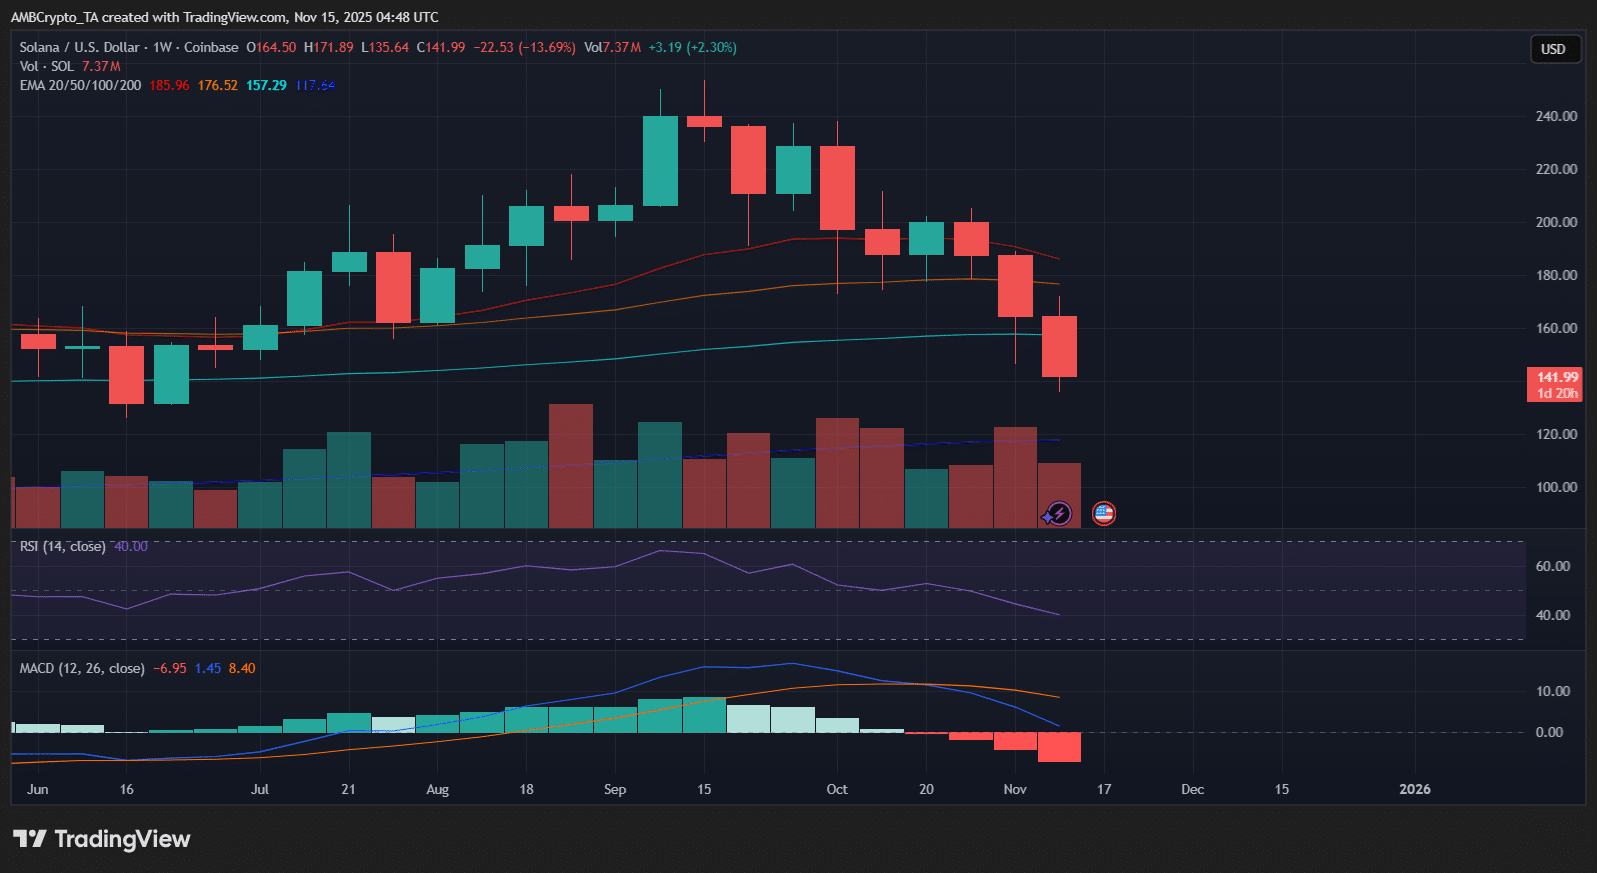Open the USD currency selector
The width and height of the screenshot is (1597, 873).
click(x=1554, y=49)
